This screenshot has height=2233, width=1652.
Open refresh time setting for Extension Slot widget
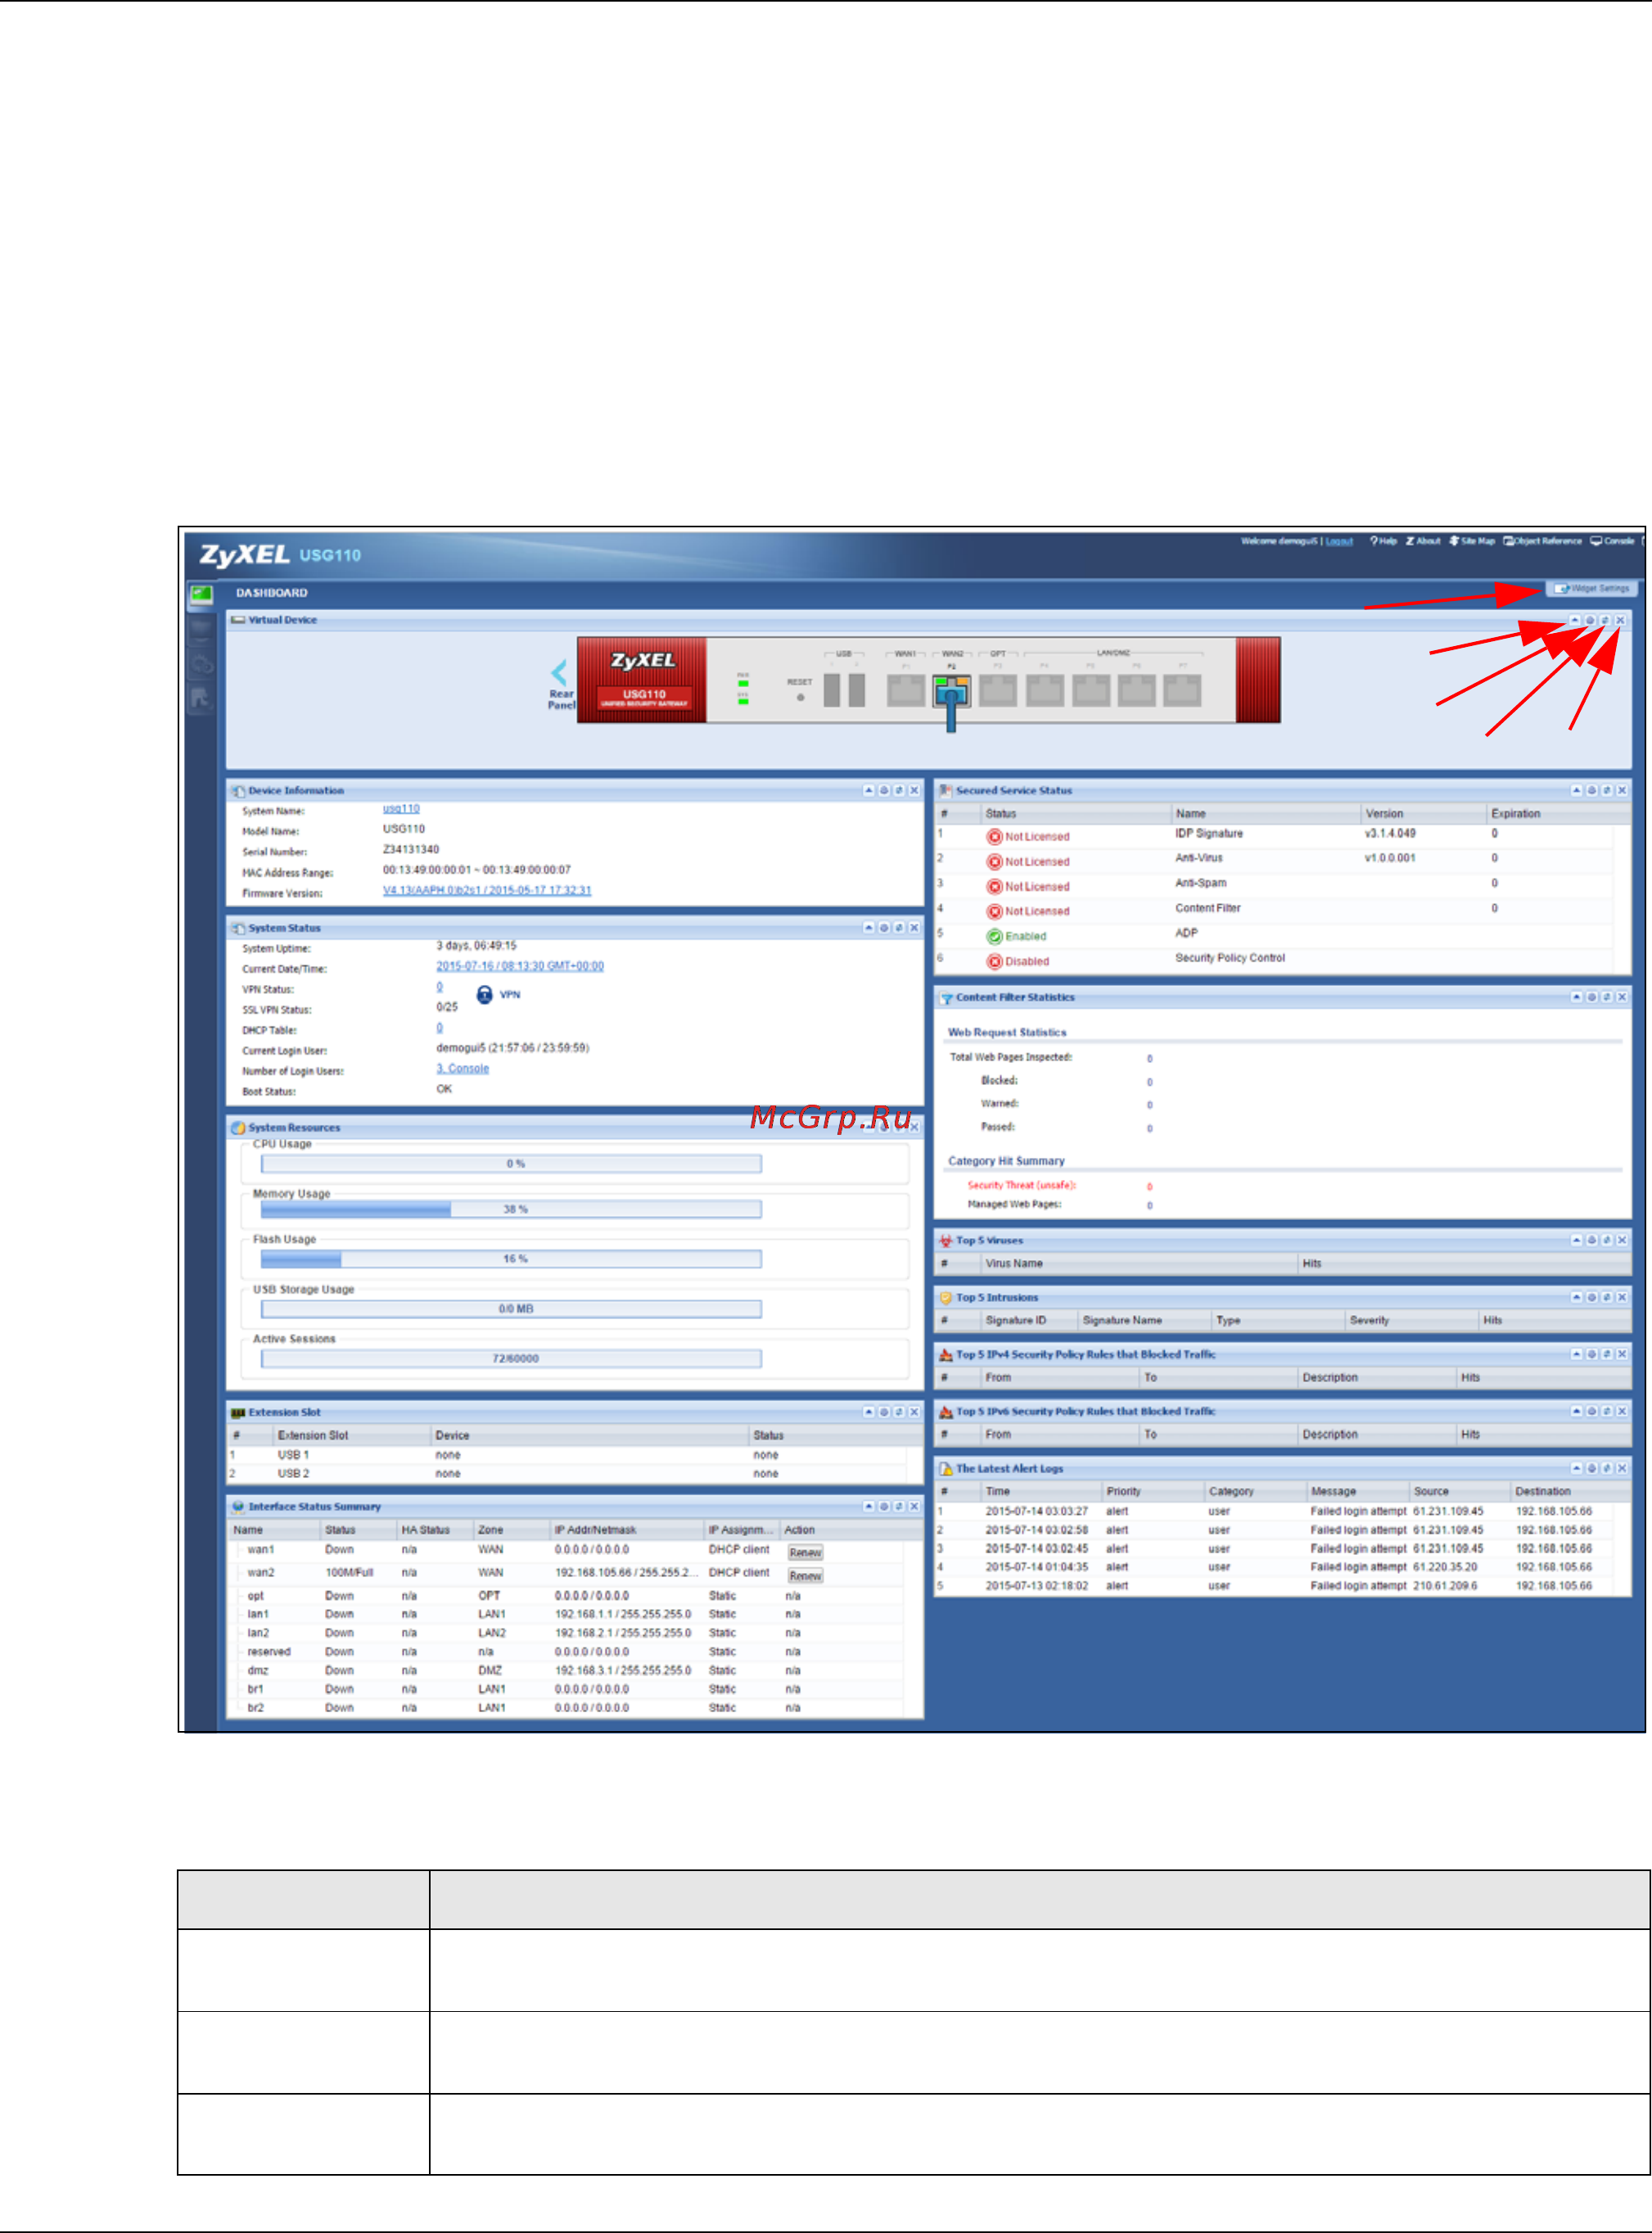883,1412
